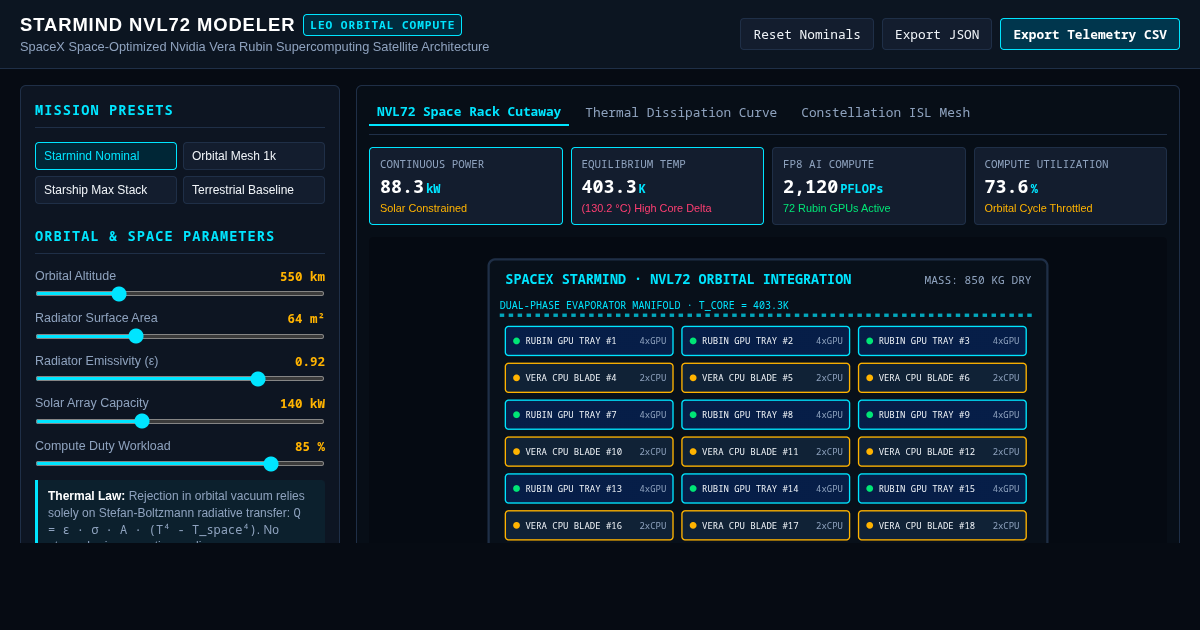Viewport: 1200px width, 630px height.
Task: Select the Continuous Power card
Action: [466, 186]
